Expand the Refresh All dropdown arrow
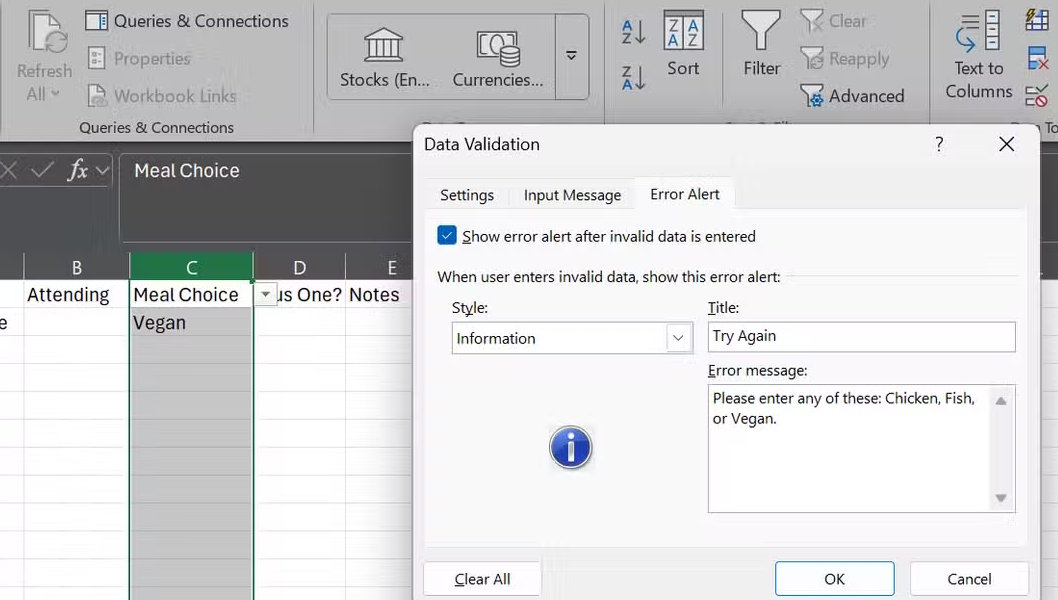1058x600 pixels. coord(55,94)
